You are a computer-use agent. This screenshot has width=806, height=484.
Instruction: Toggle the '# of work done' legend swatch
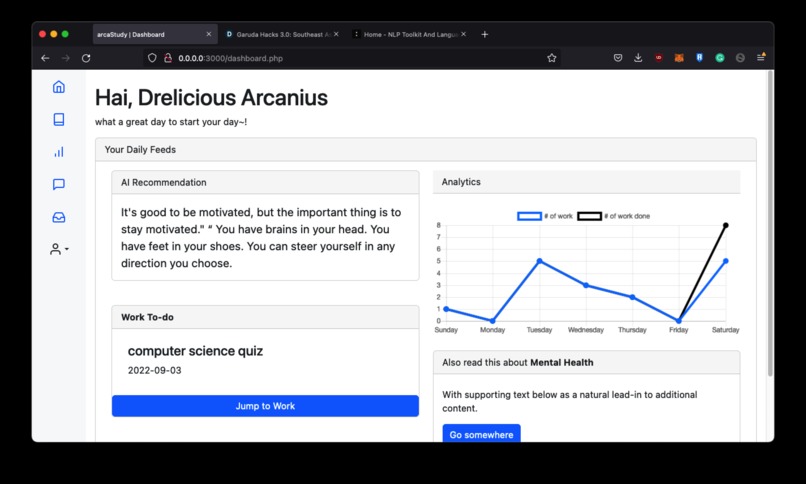point(589,216)
